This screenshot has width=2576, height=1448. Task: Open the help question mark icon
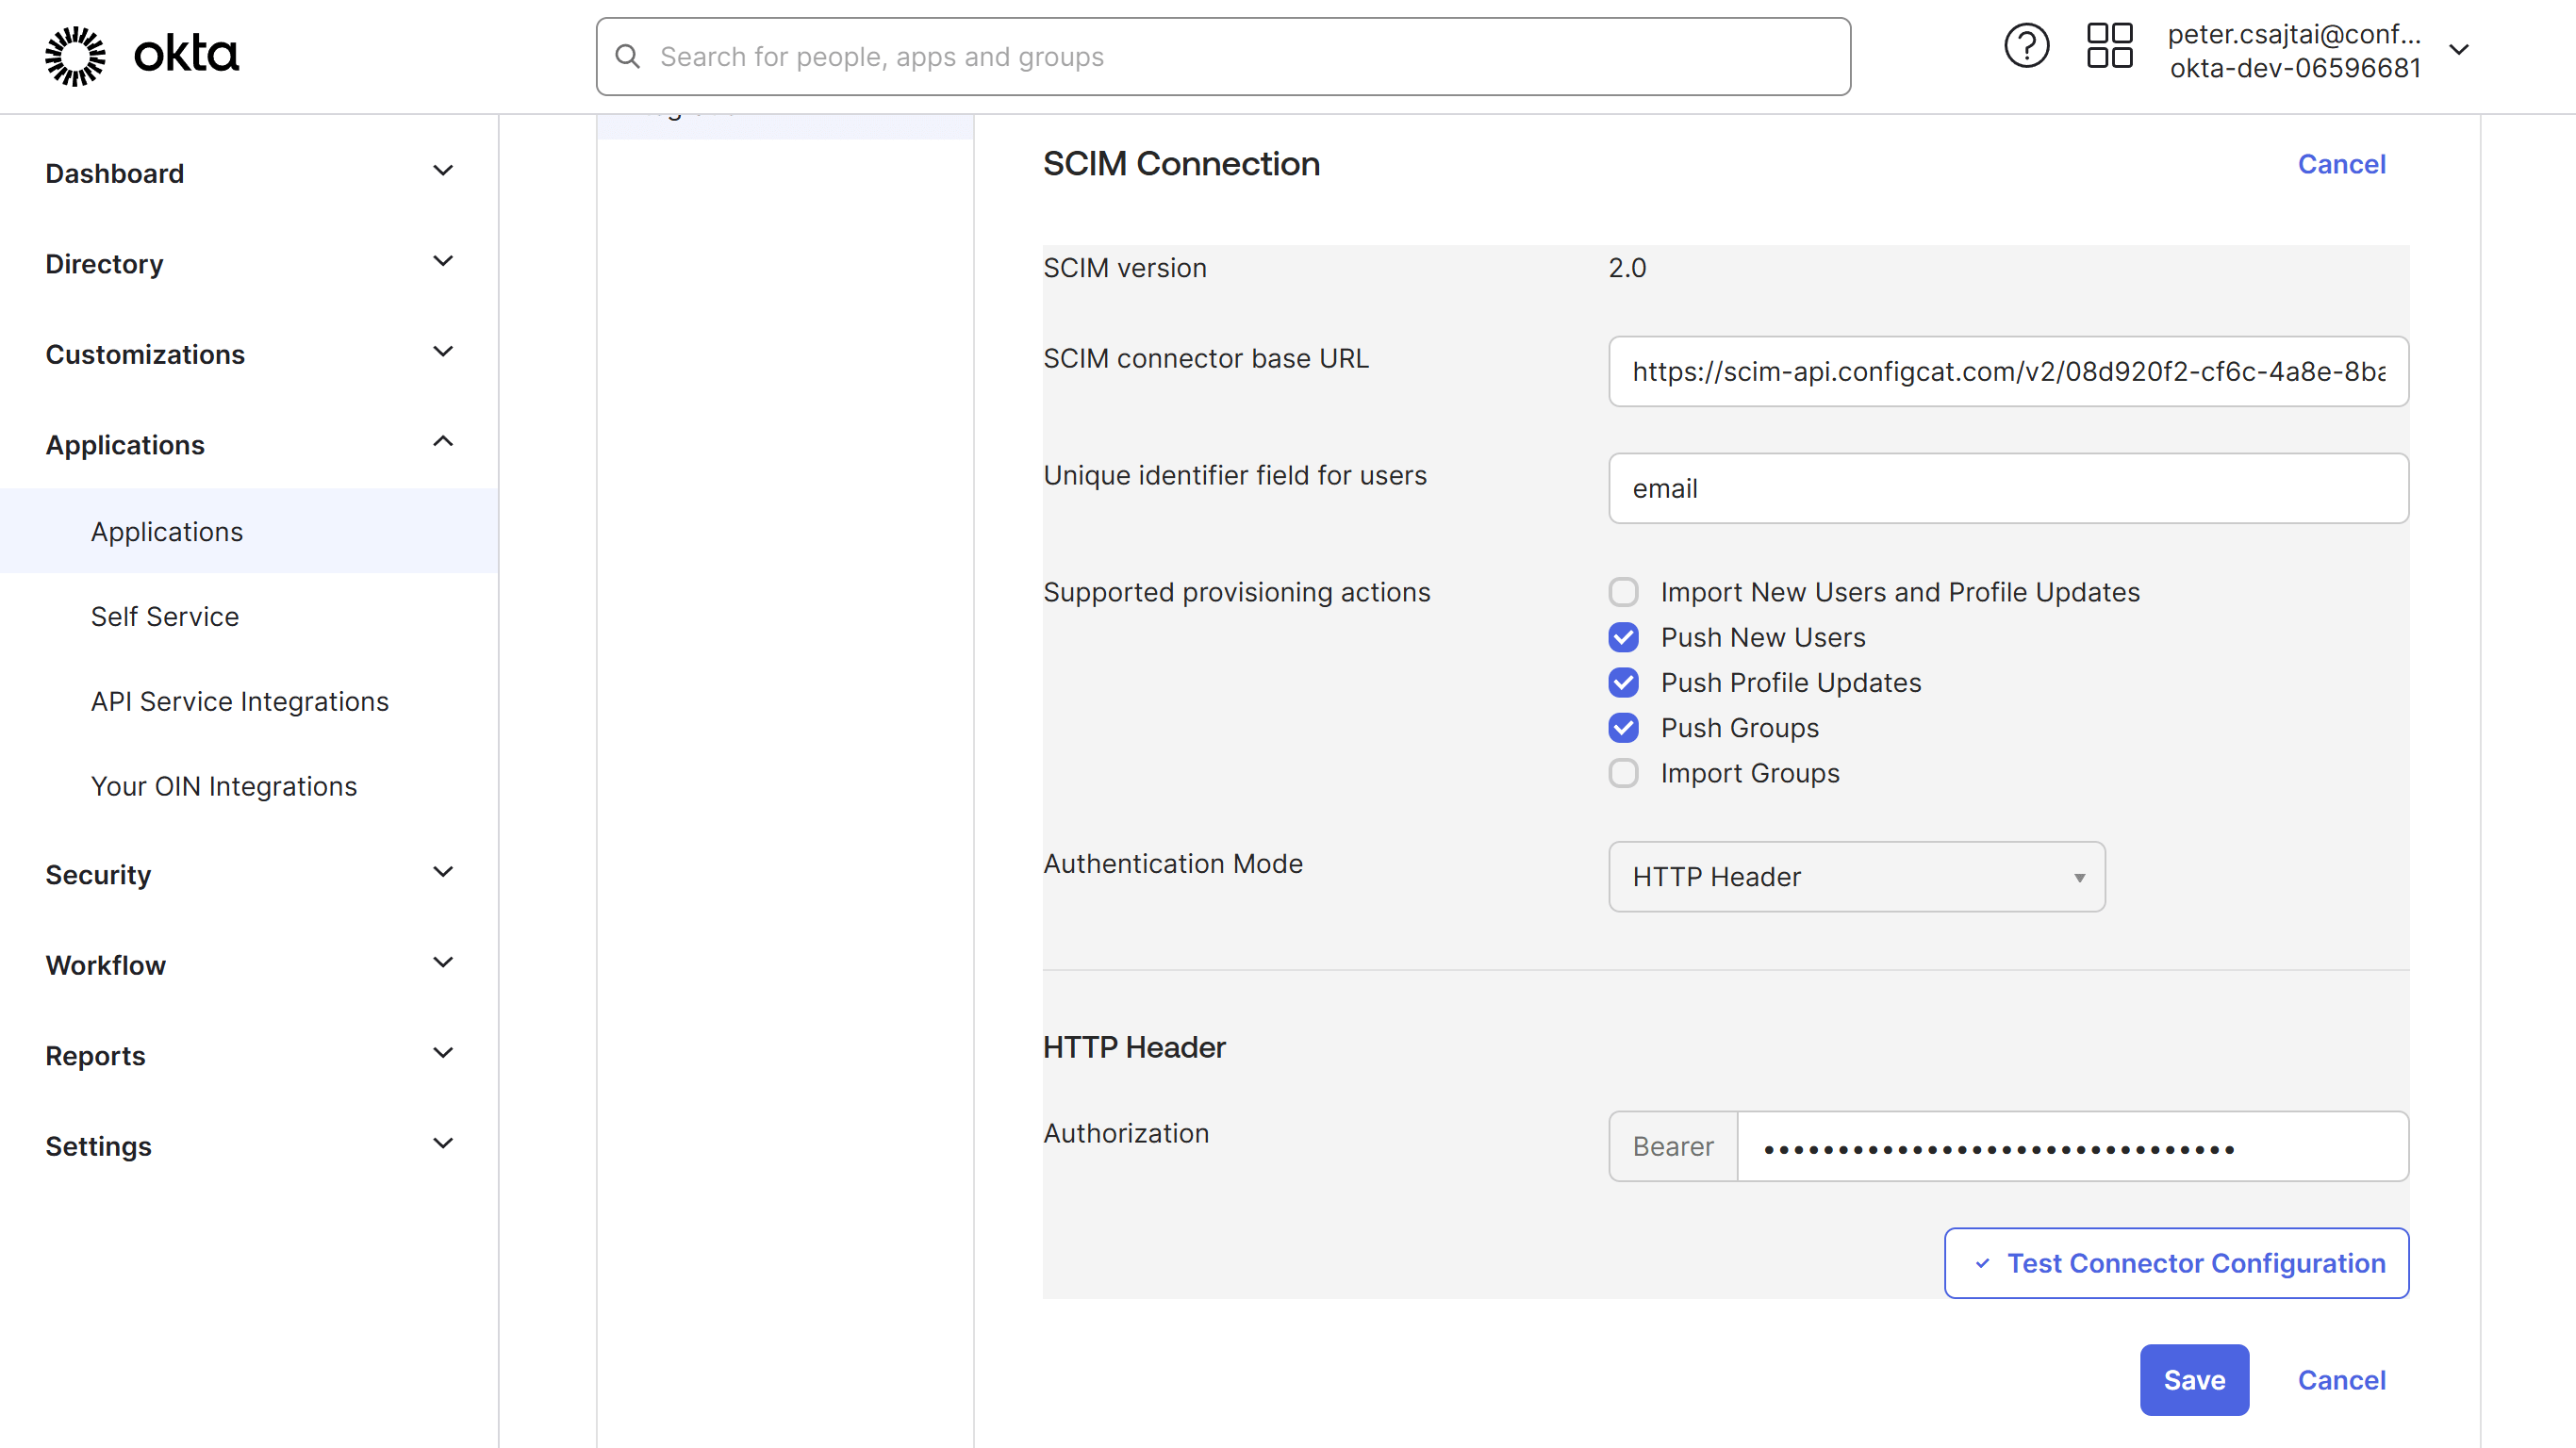(2026, 45)
